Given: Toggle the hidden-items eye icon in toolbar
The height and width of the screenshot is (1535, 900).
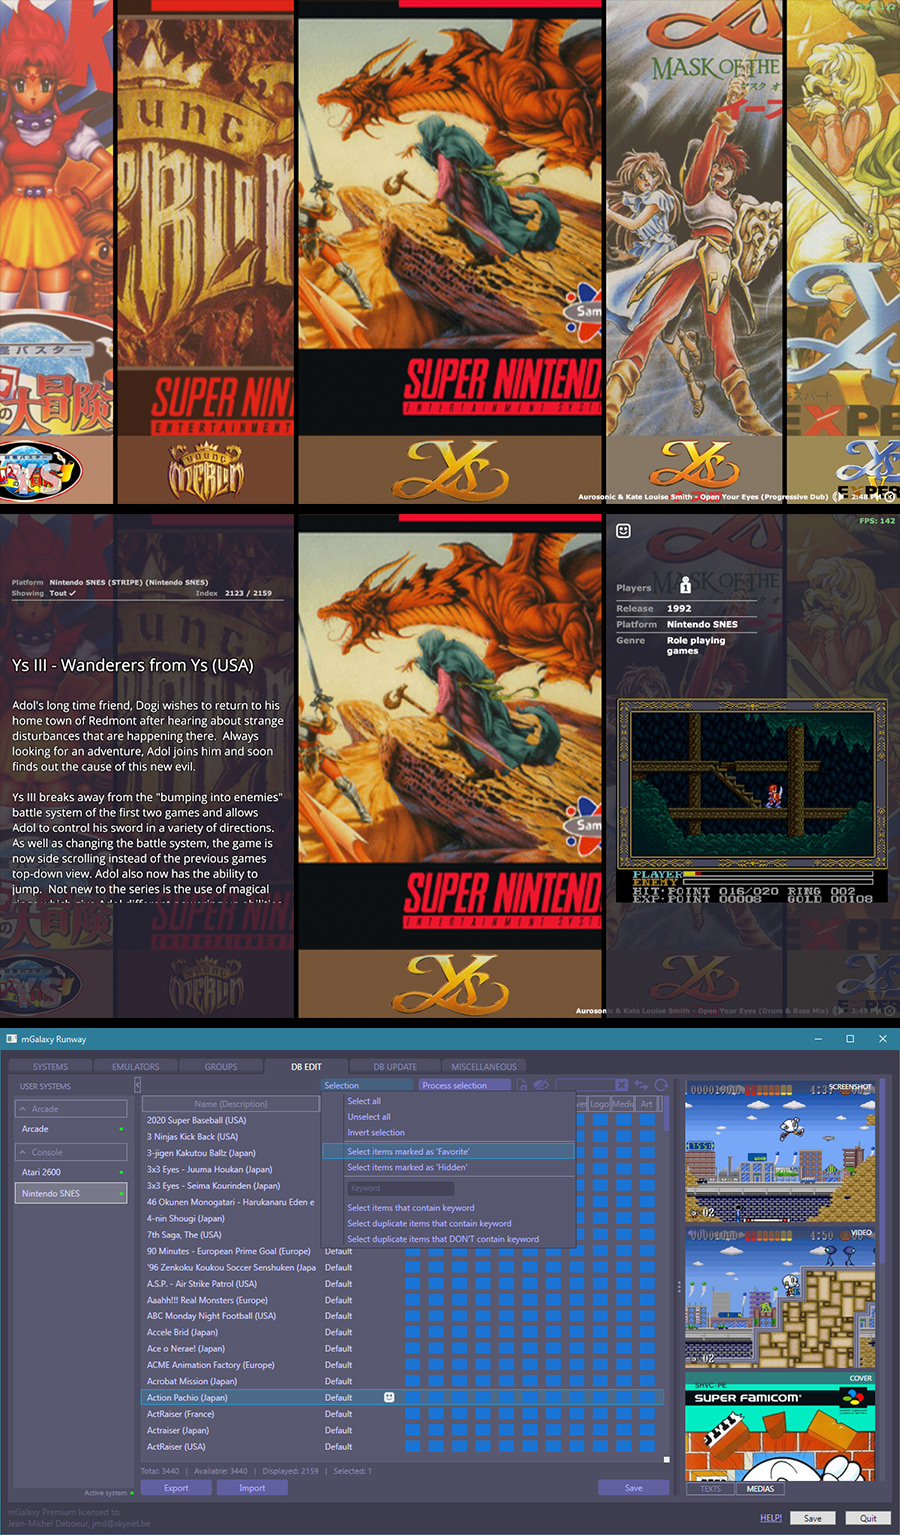Looking at the screenshot, I should click(x=541, y=1085).
